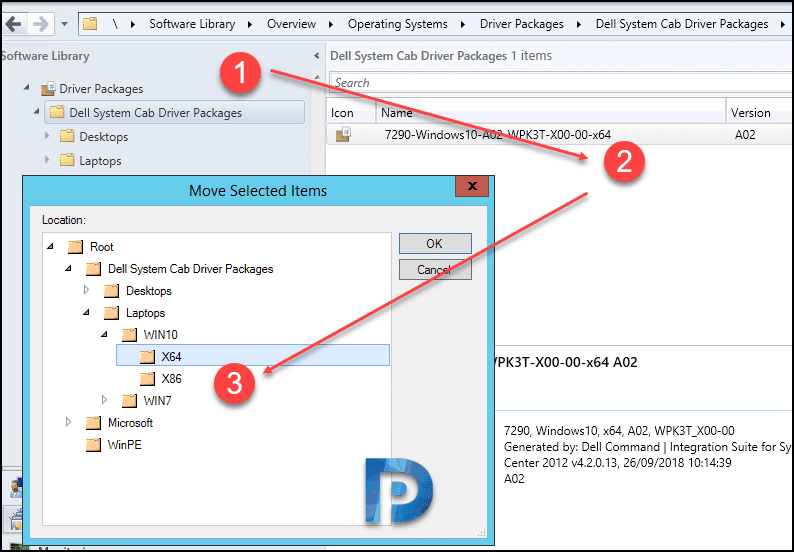Collapse the Software Library navigation pane
The height and width of the screenshot is (552, 794).
coord(316,56)
